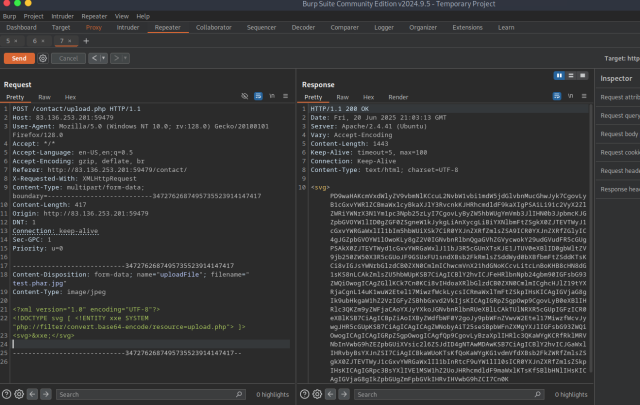Go forward to next request in history
Viewport: 640px width, 405px height.
pos(116,58)
